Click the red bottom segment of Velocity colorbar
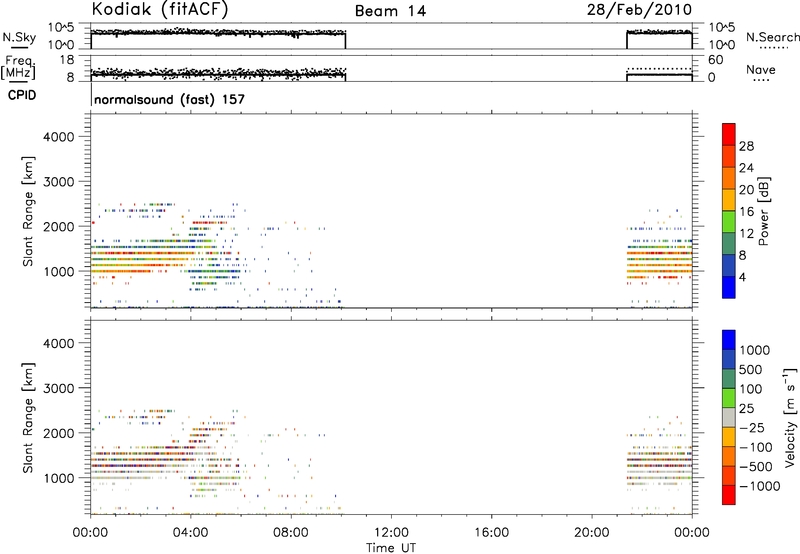 click(729, 495)
